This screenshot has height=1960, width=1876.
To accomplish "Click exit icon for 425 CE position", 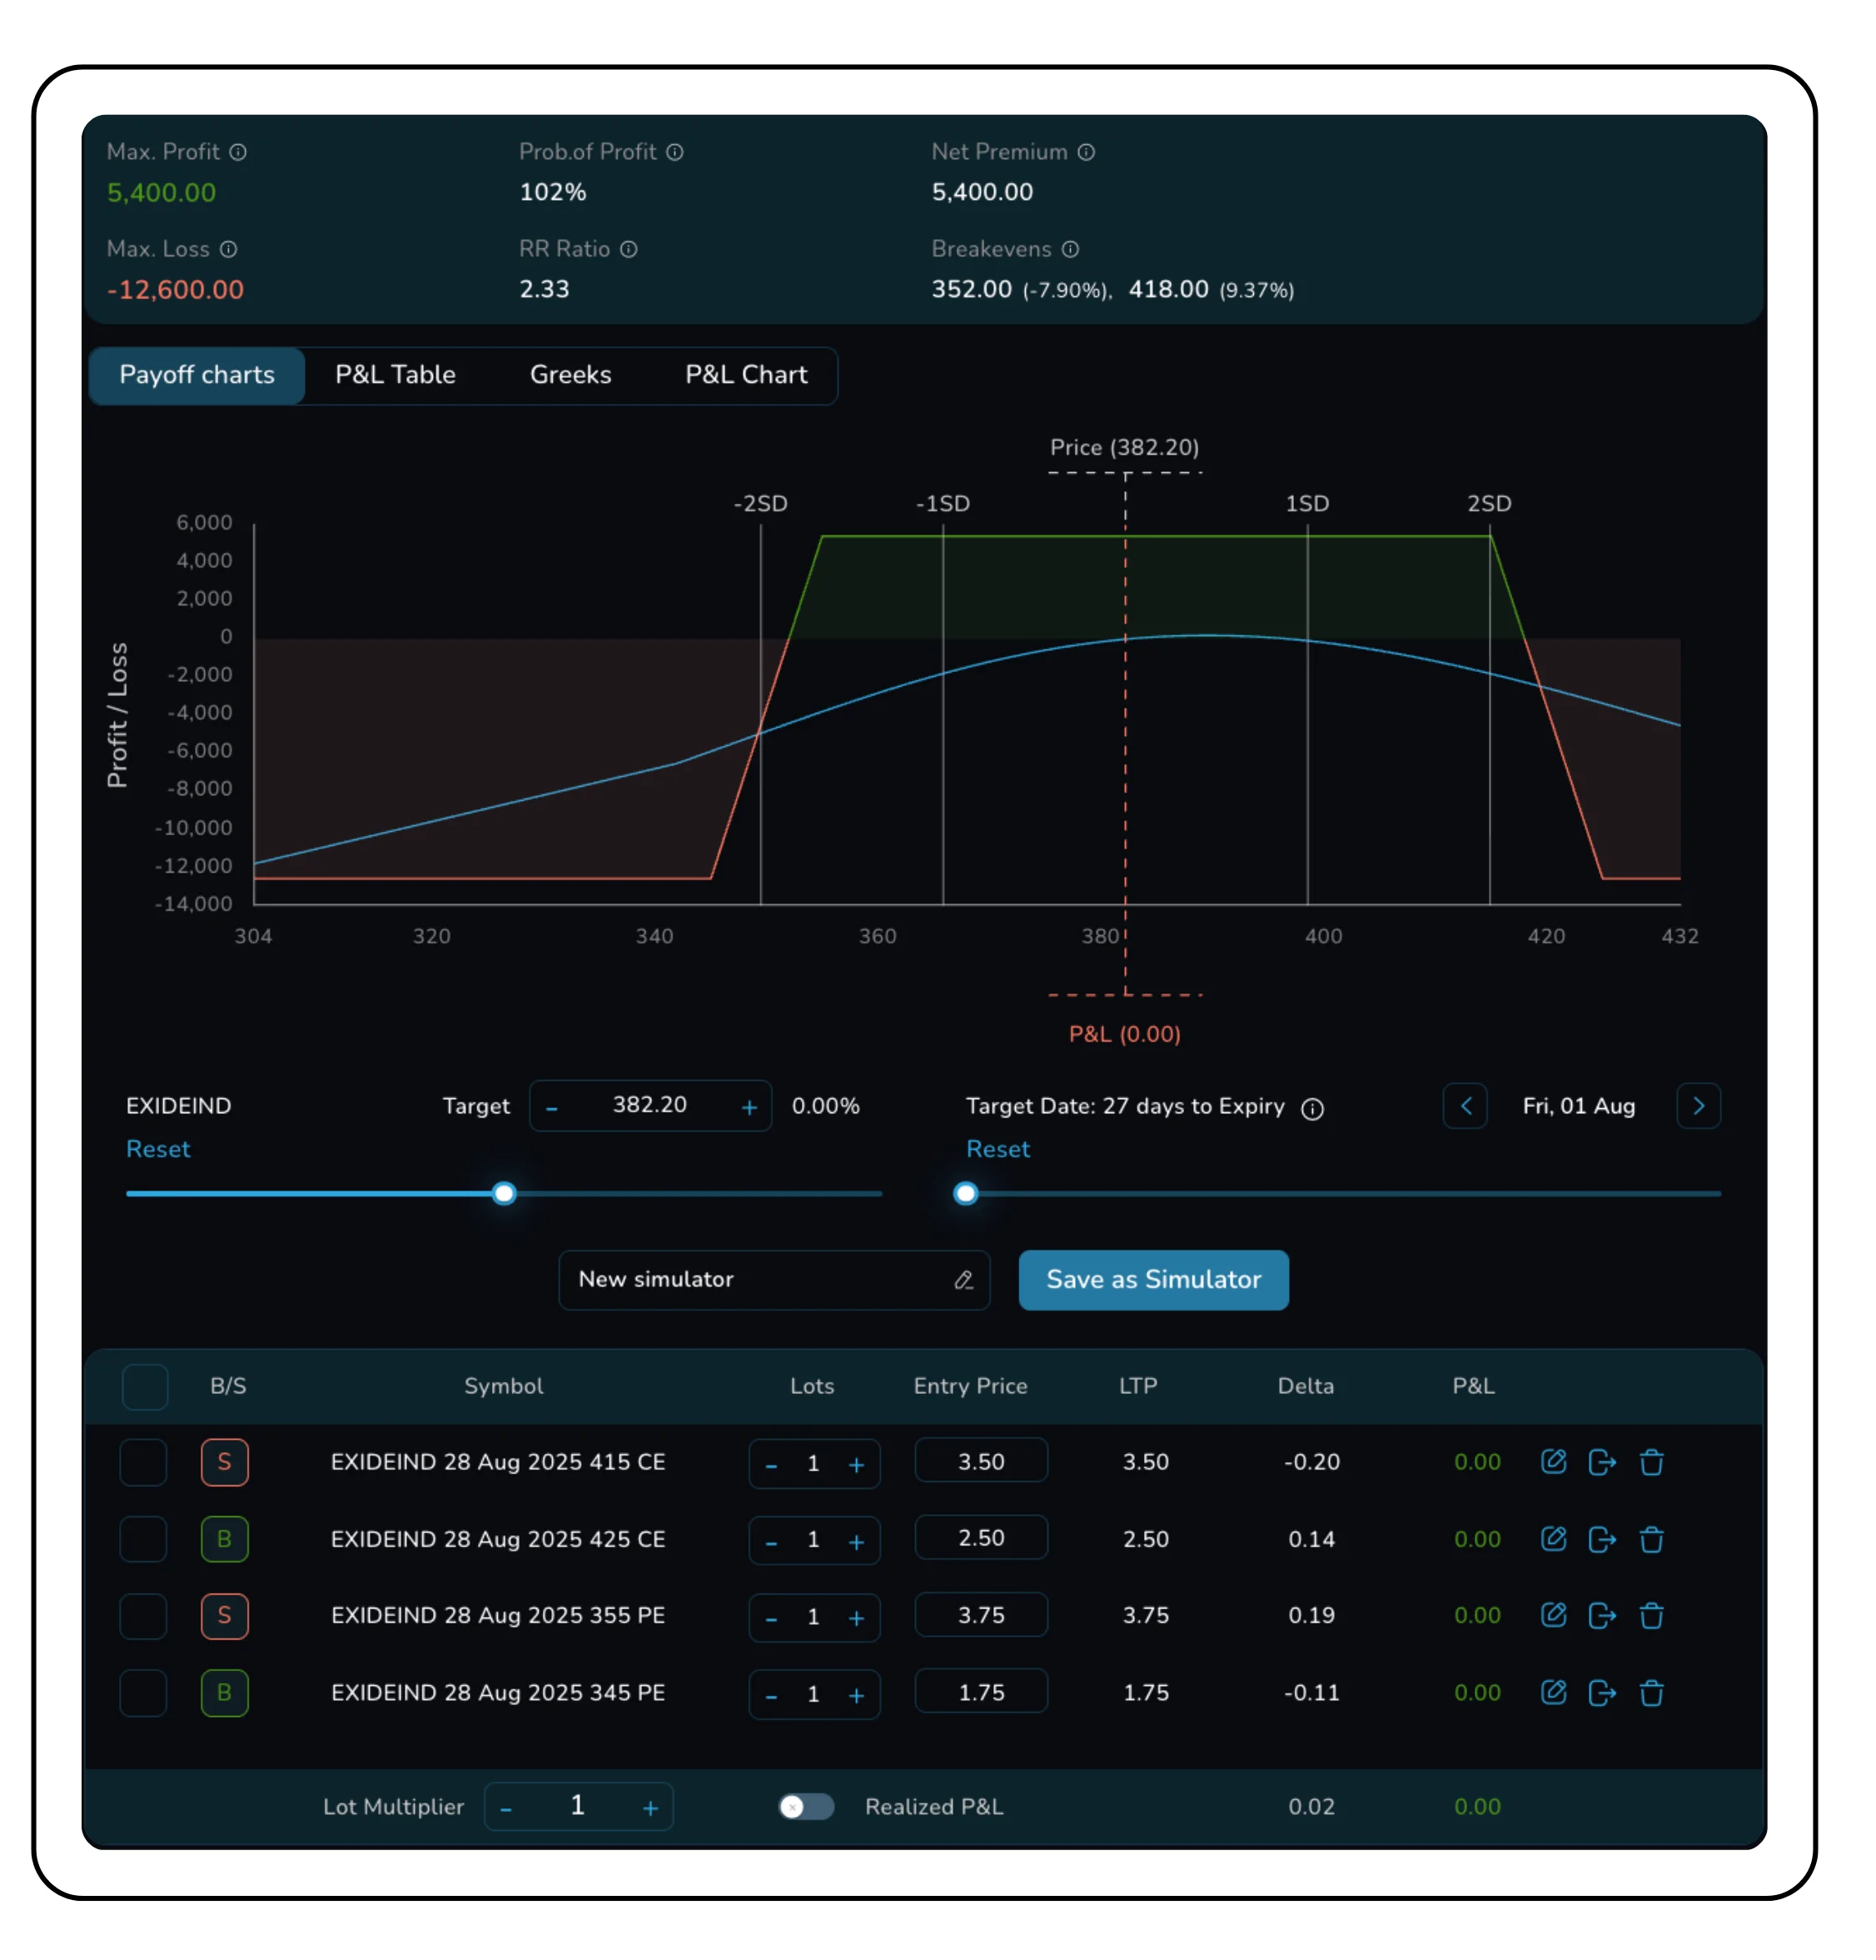I will tap(1602, 1539).
